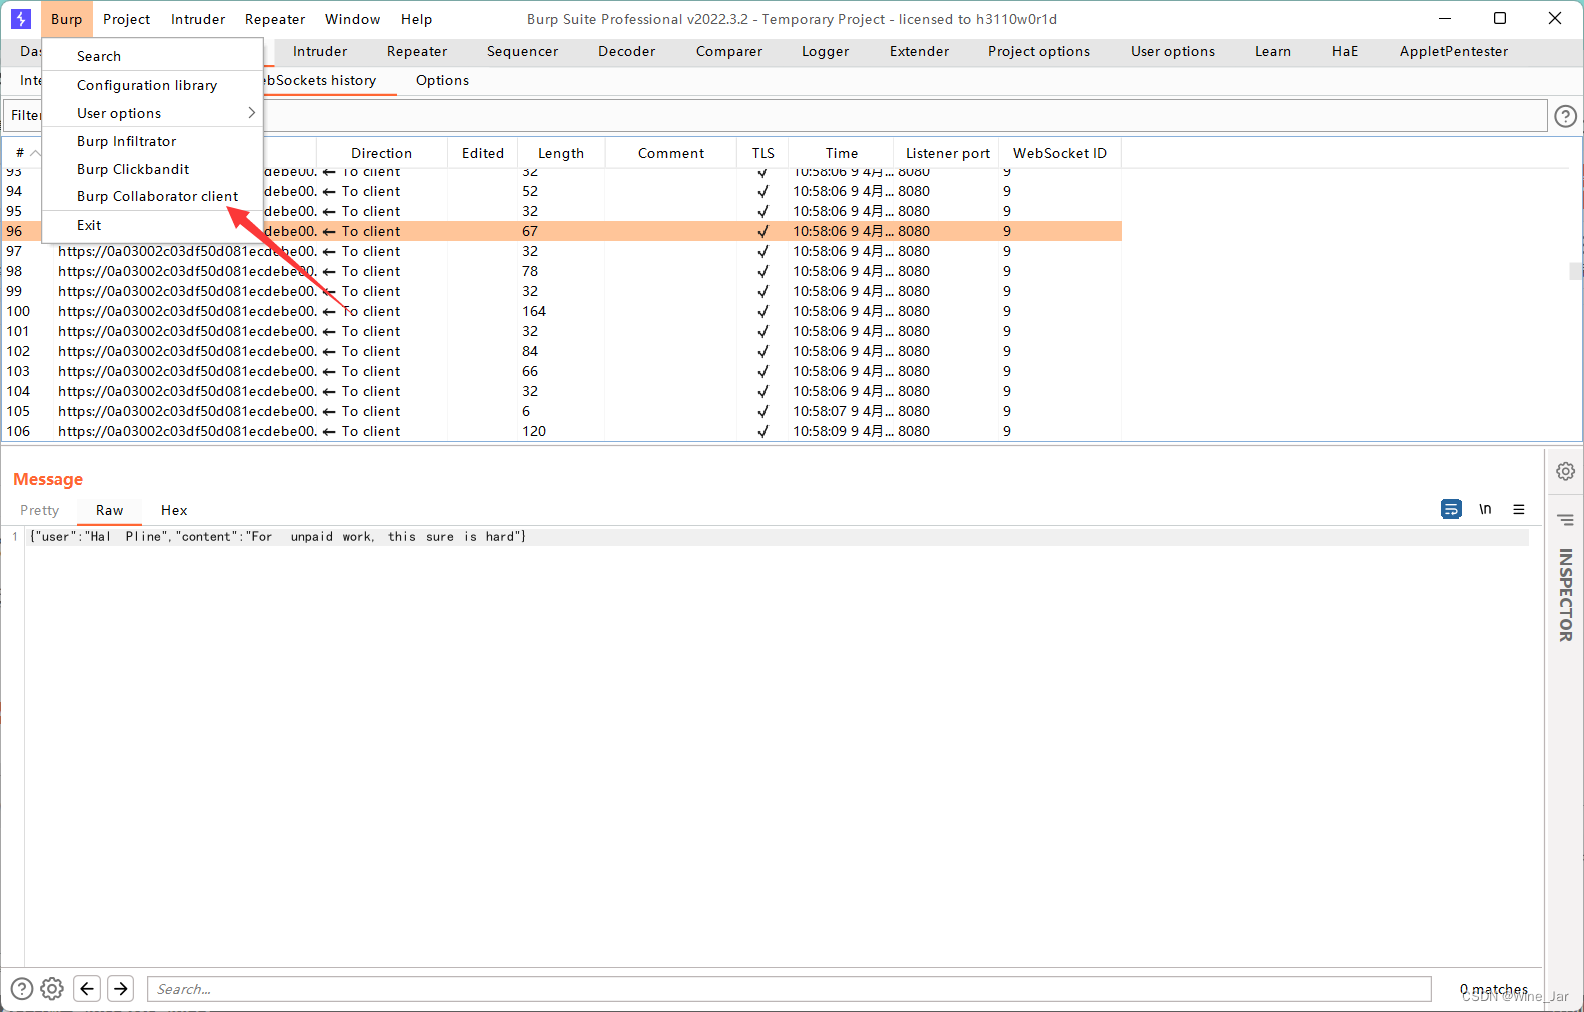Switch to the Intruder tool tab
This screenshot has height=1012, width=1584.
pos(320,51)
